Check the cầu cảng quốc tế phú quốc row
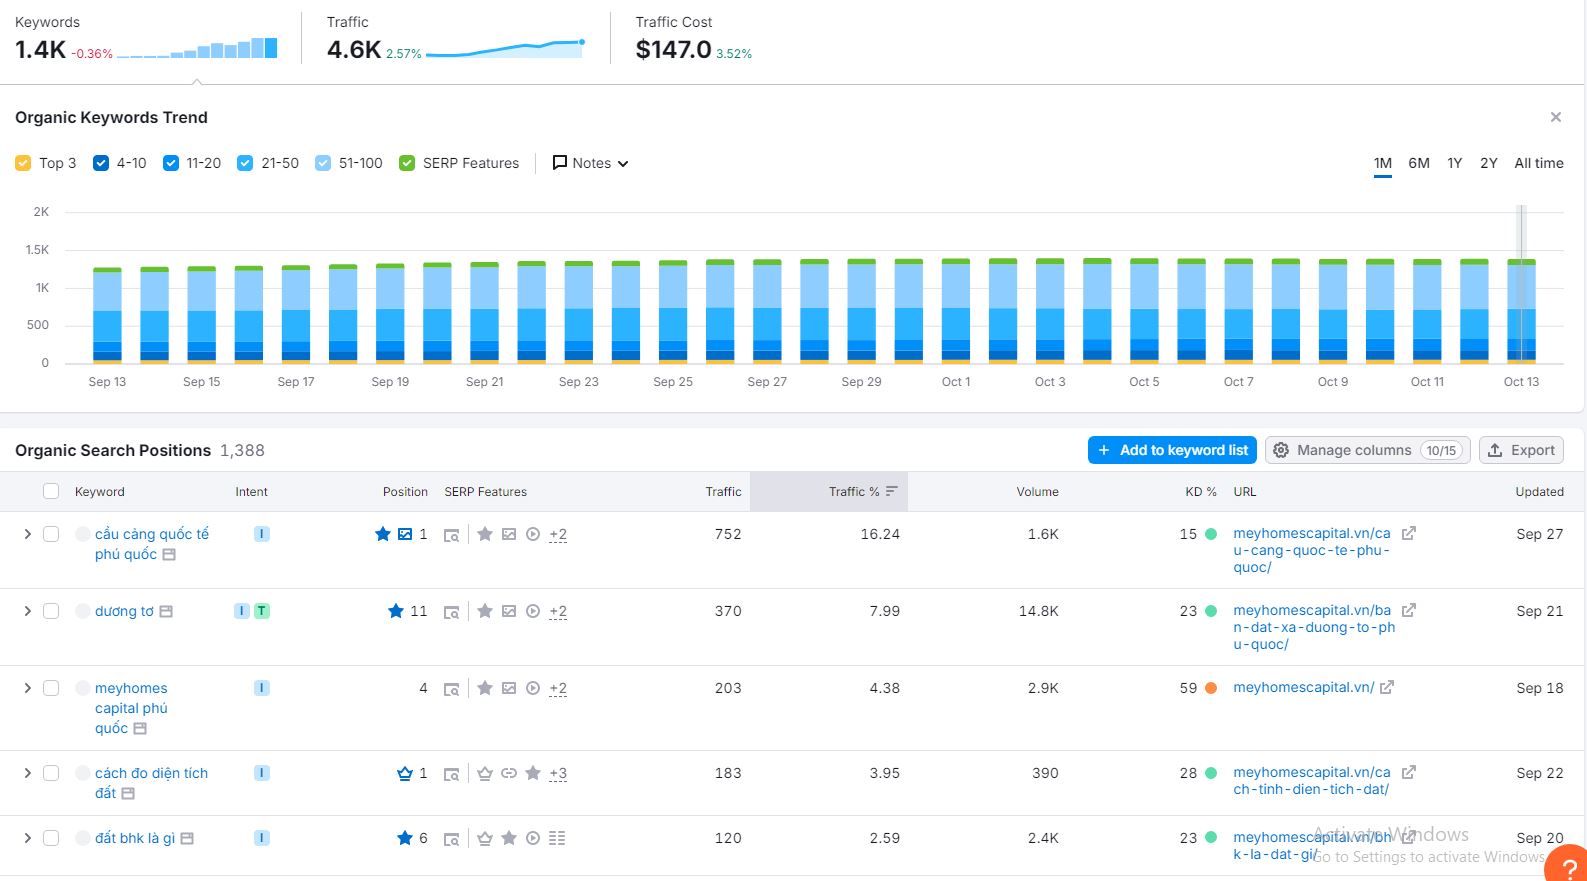The image size is (1587, 881). [x=51, y=534]
